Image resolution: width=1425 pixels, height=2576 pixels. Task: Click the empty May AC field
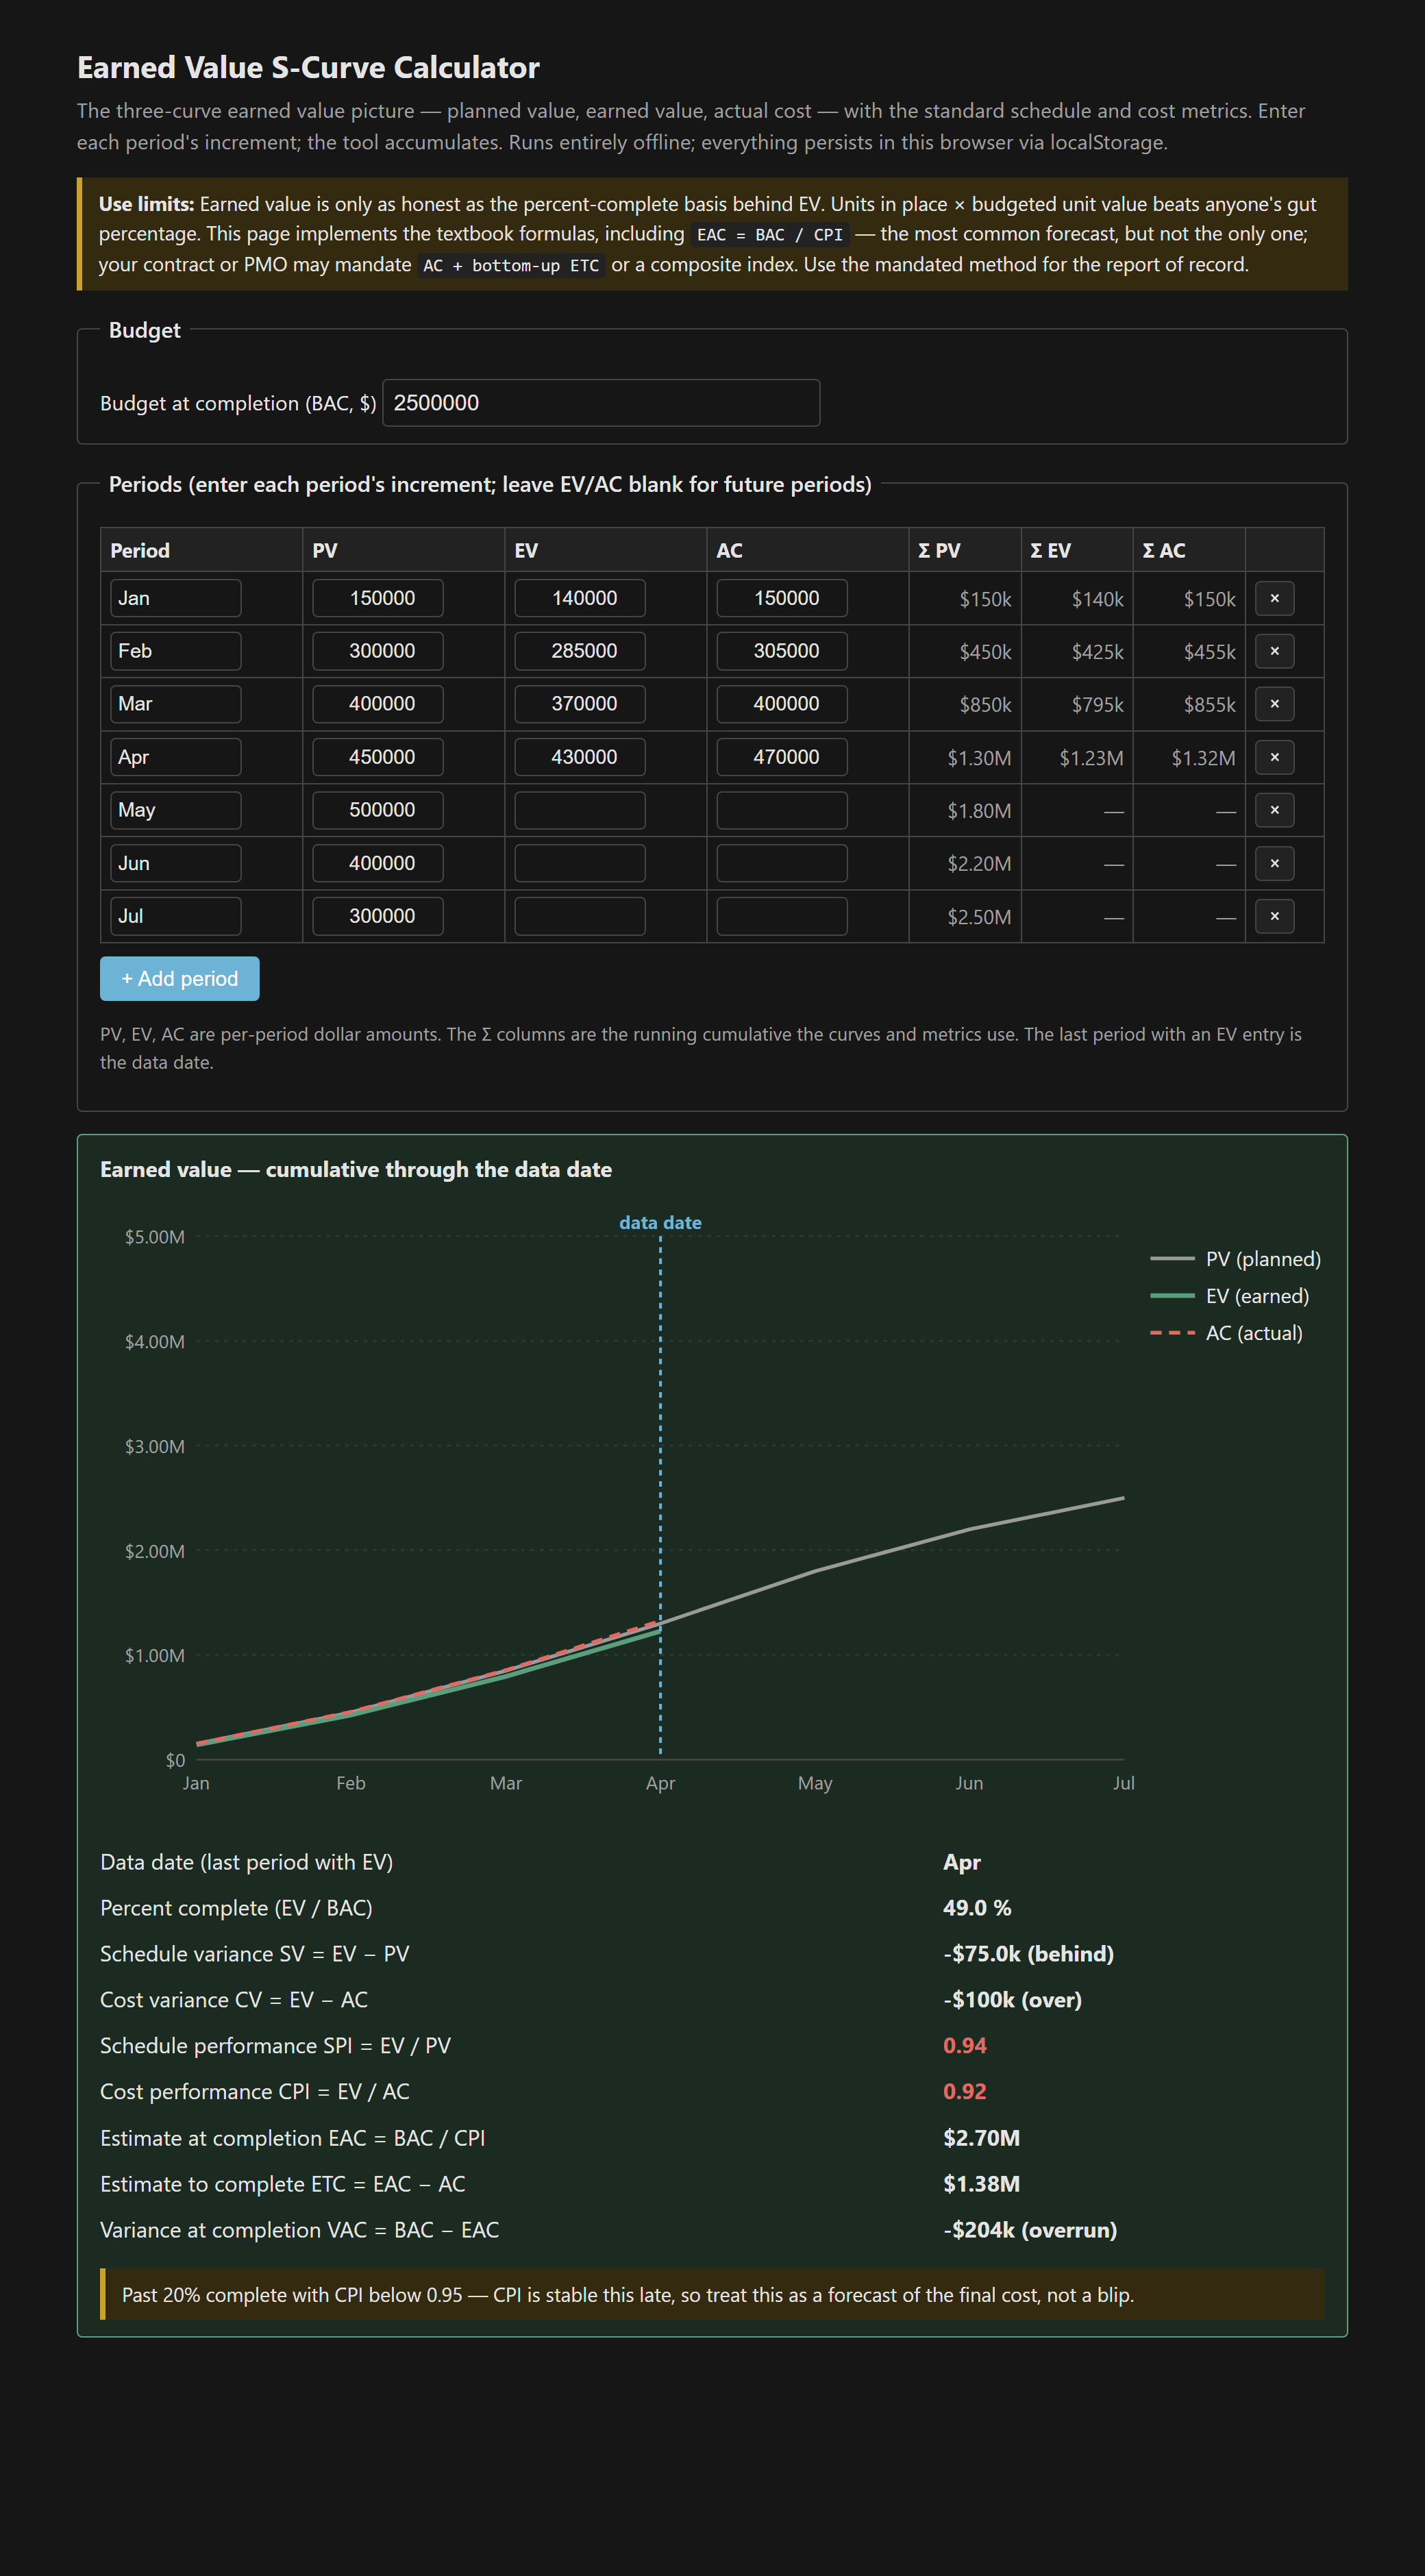click(x=782, y=810)
